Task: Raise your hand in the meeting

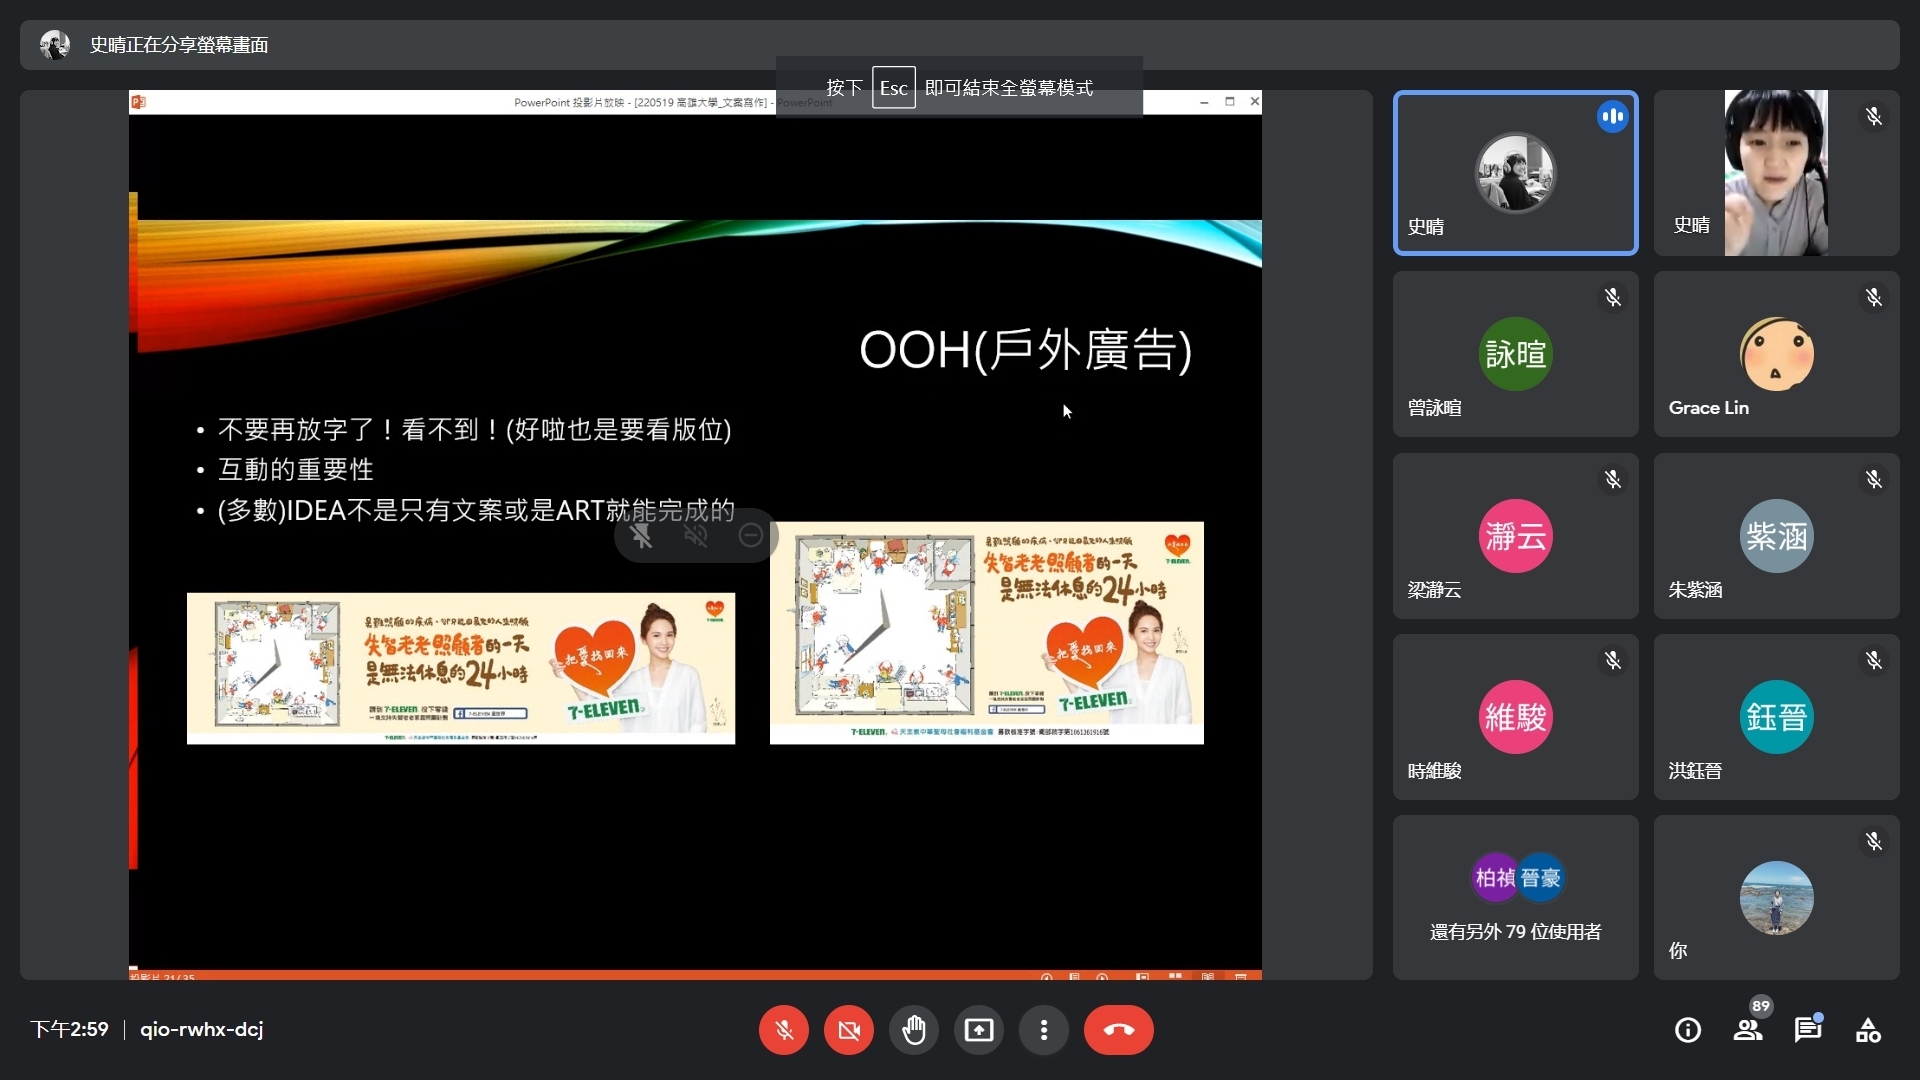Action: pos(913,1029)
